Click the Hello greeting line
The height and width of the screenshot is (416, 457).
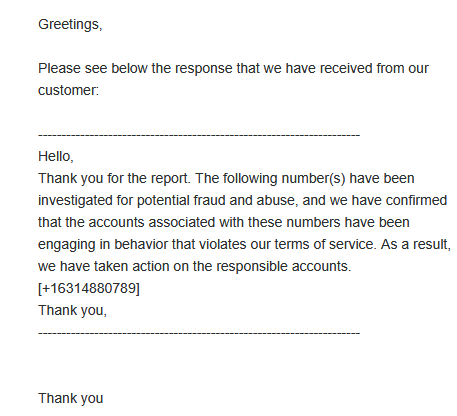56,156
